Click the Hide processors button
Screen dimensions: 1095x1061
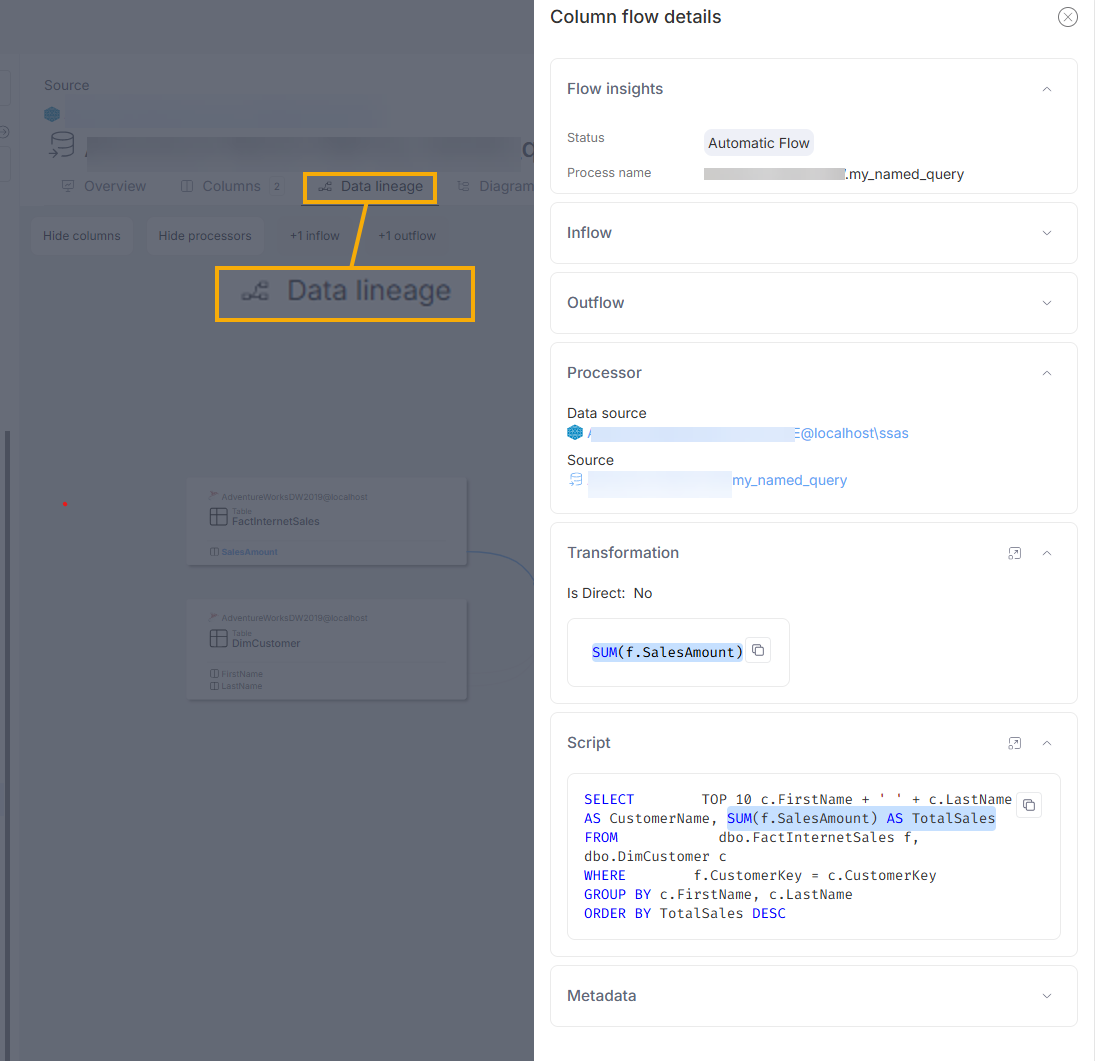click(205, 236)
